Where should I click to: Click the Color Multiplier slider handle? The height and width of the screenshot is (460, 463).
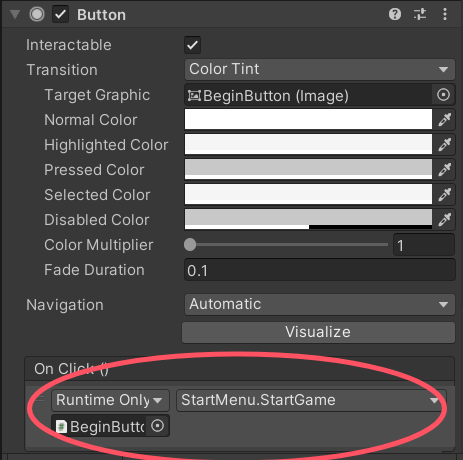[x=190, y=245]
